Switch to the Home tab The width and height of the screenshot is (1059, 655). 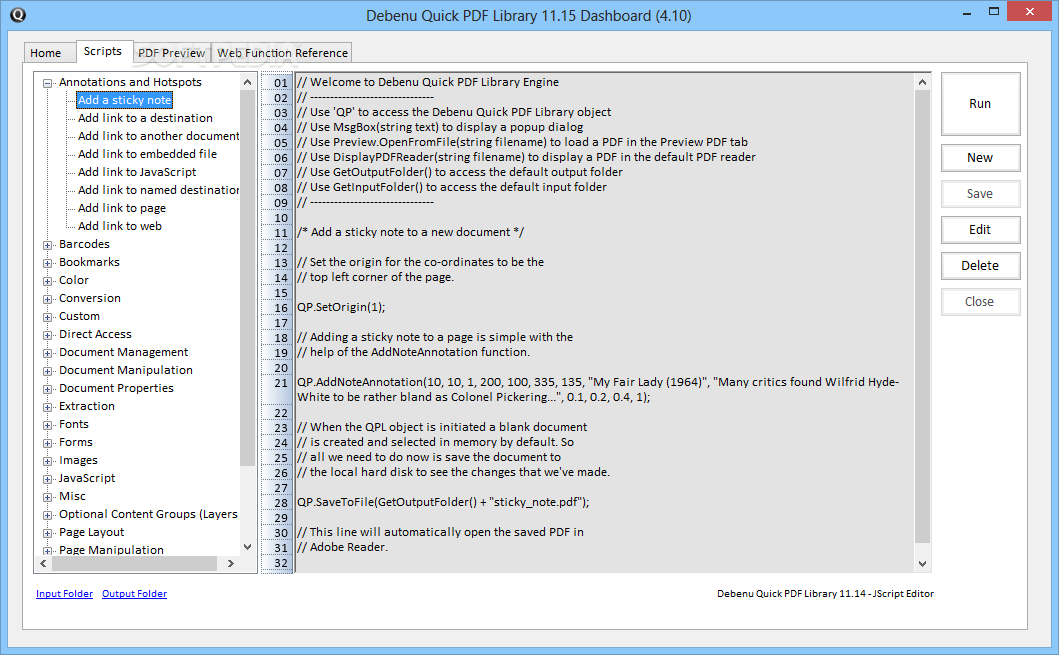pos(47,52)
